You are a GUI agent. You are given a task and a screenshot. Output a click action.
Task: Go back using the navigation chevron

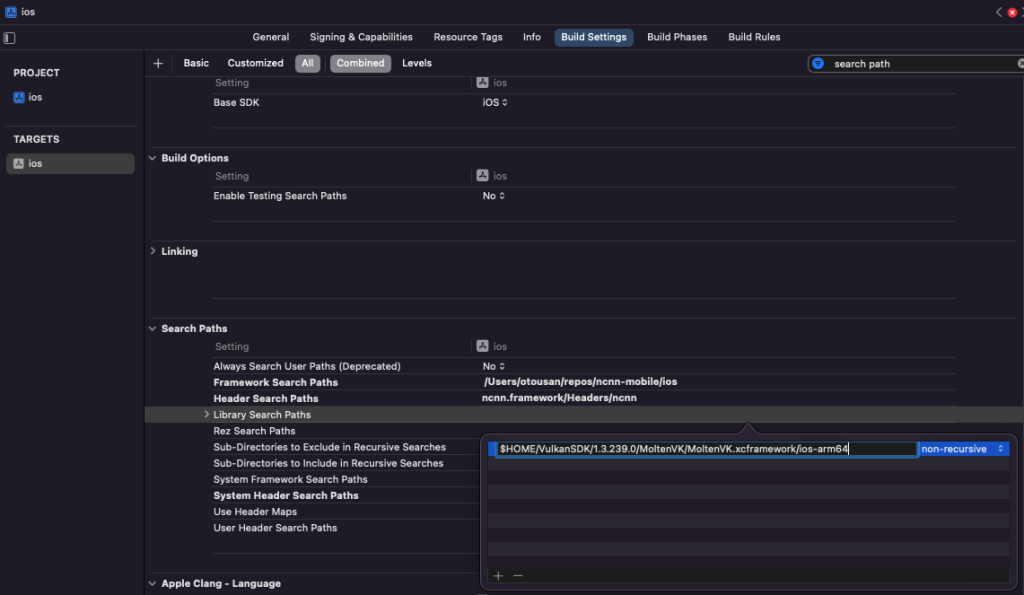998,12
